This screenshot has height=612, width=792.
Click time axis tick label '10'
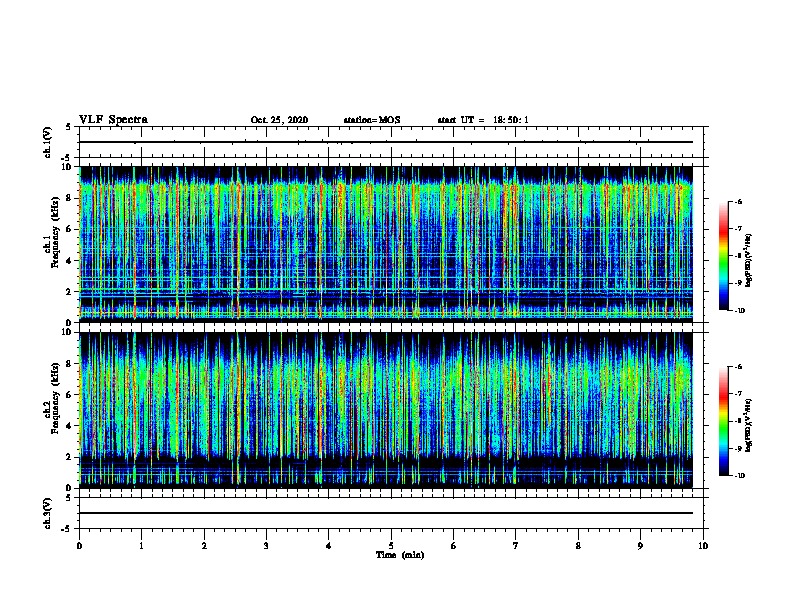pyautogui.click(x=703, y=546)
